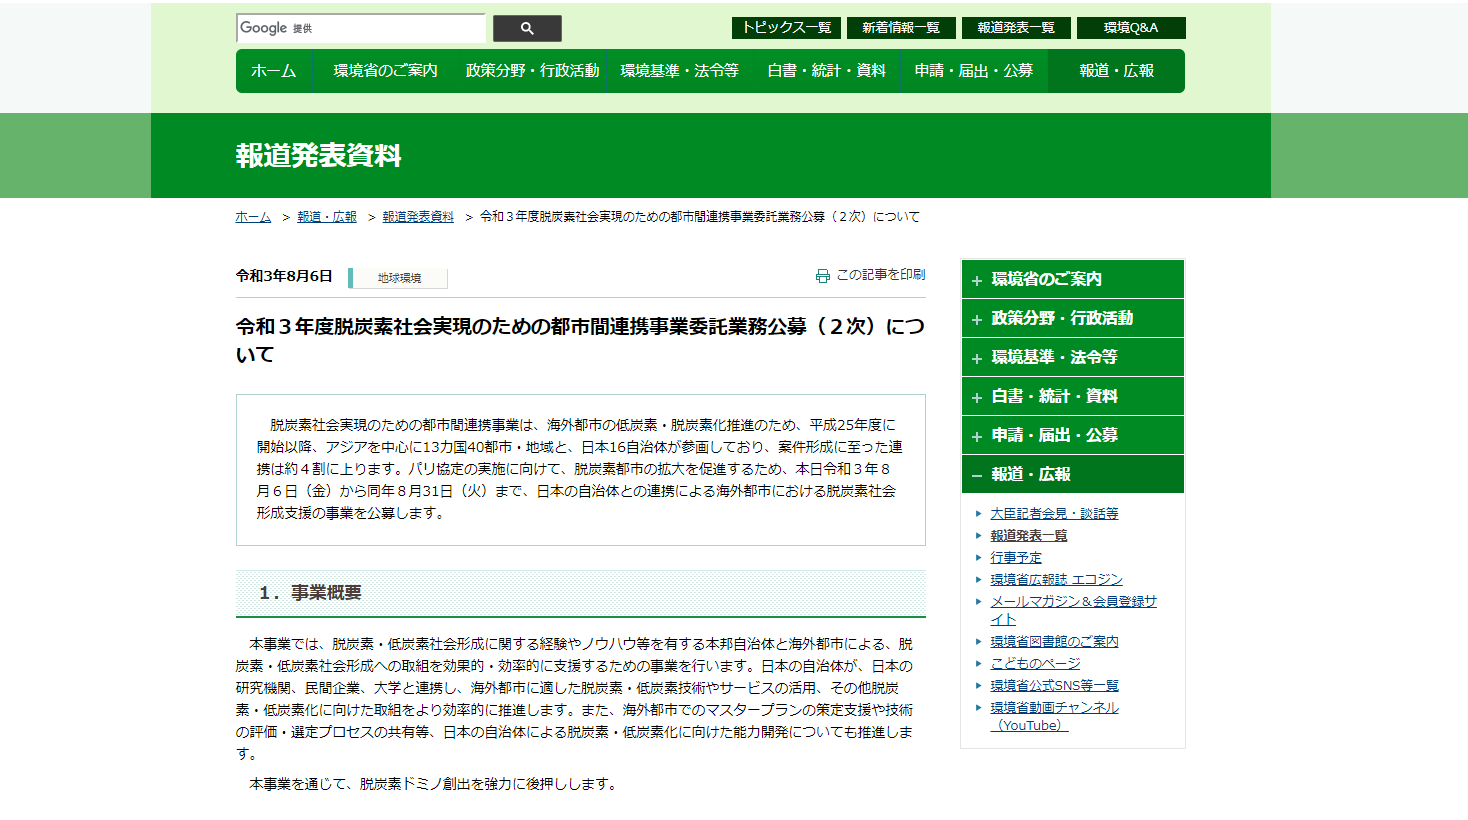This screenshot has width=1468, height=820.
Task: Open the 環境省公式SNS等一覧 link
Action: (1054, 685)
